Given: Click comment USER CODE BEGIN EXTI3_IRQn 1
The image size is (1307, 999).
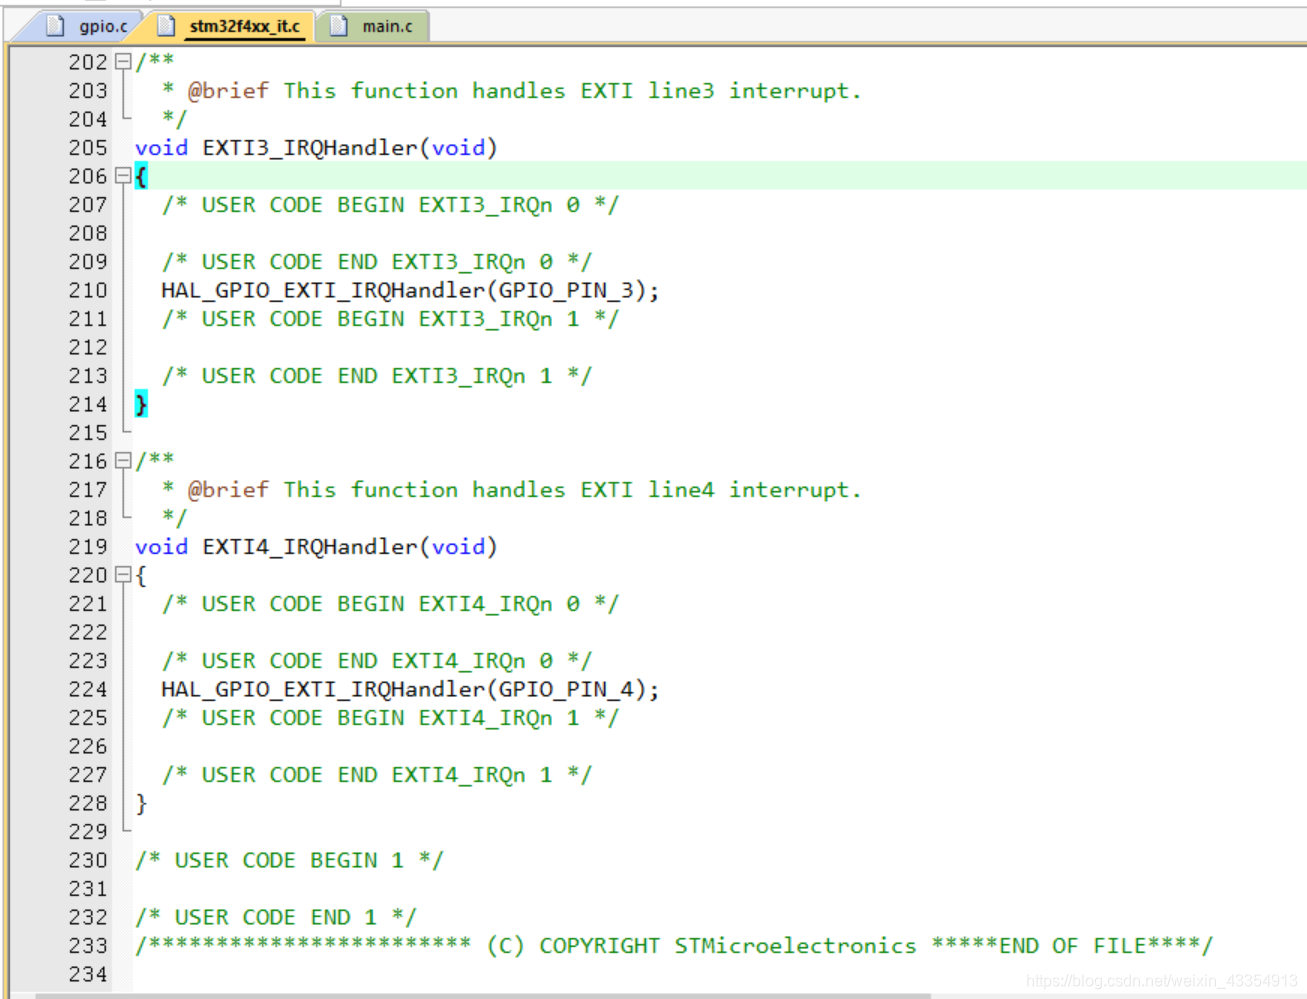Looking at the screenshot, I should 390,319.
